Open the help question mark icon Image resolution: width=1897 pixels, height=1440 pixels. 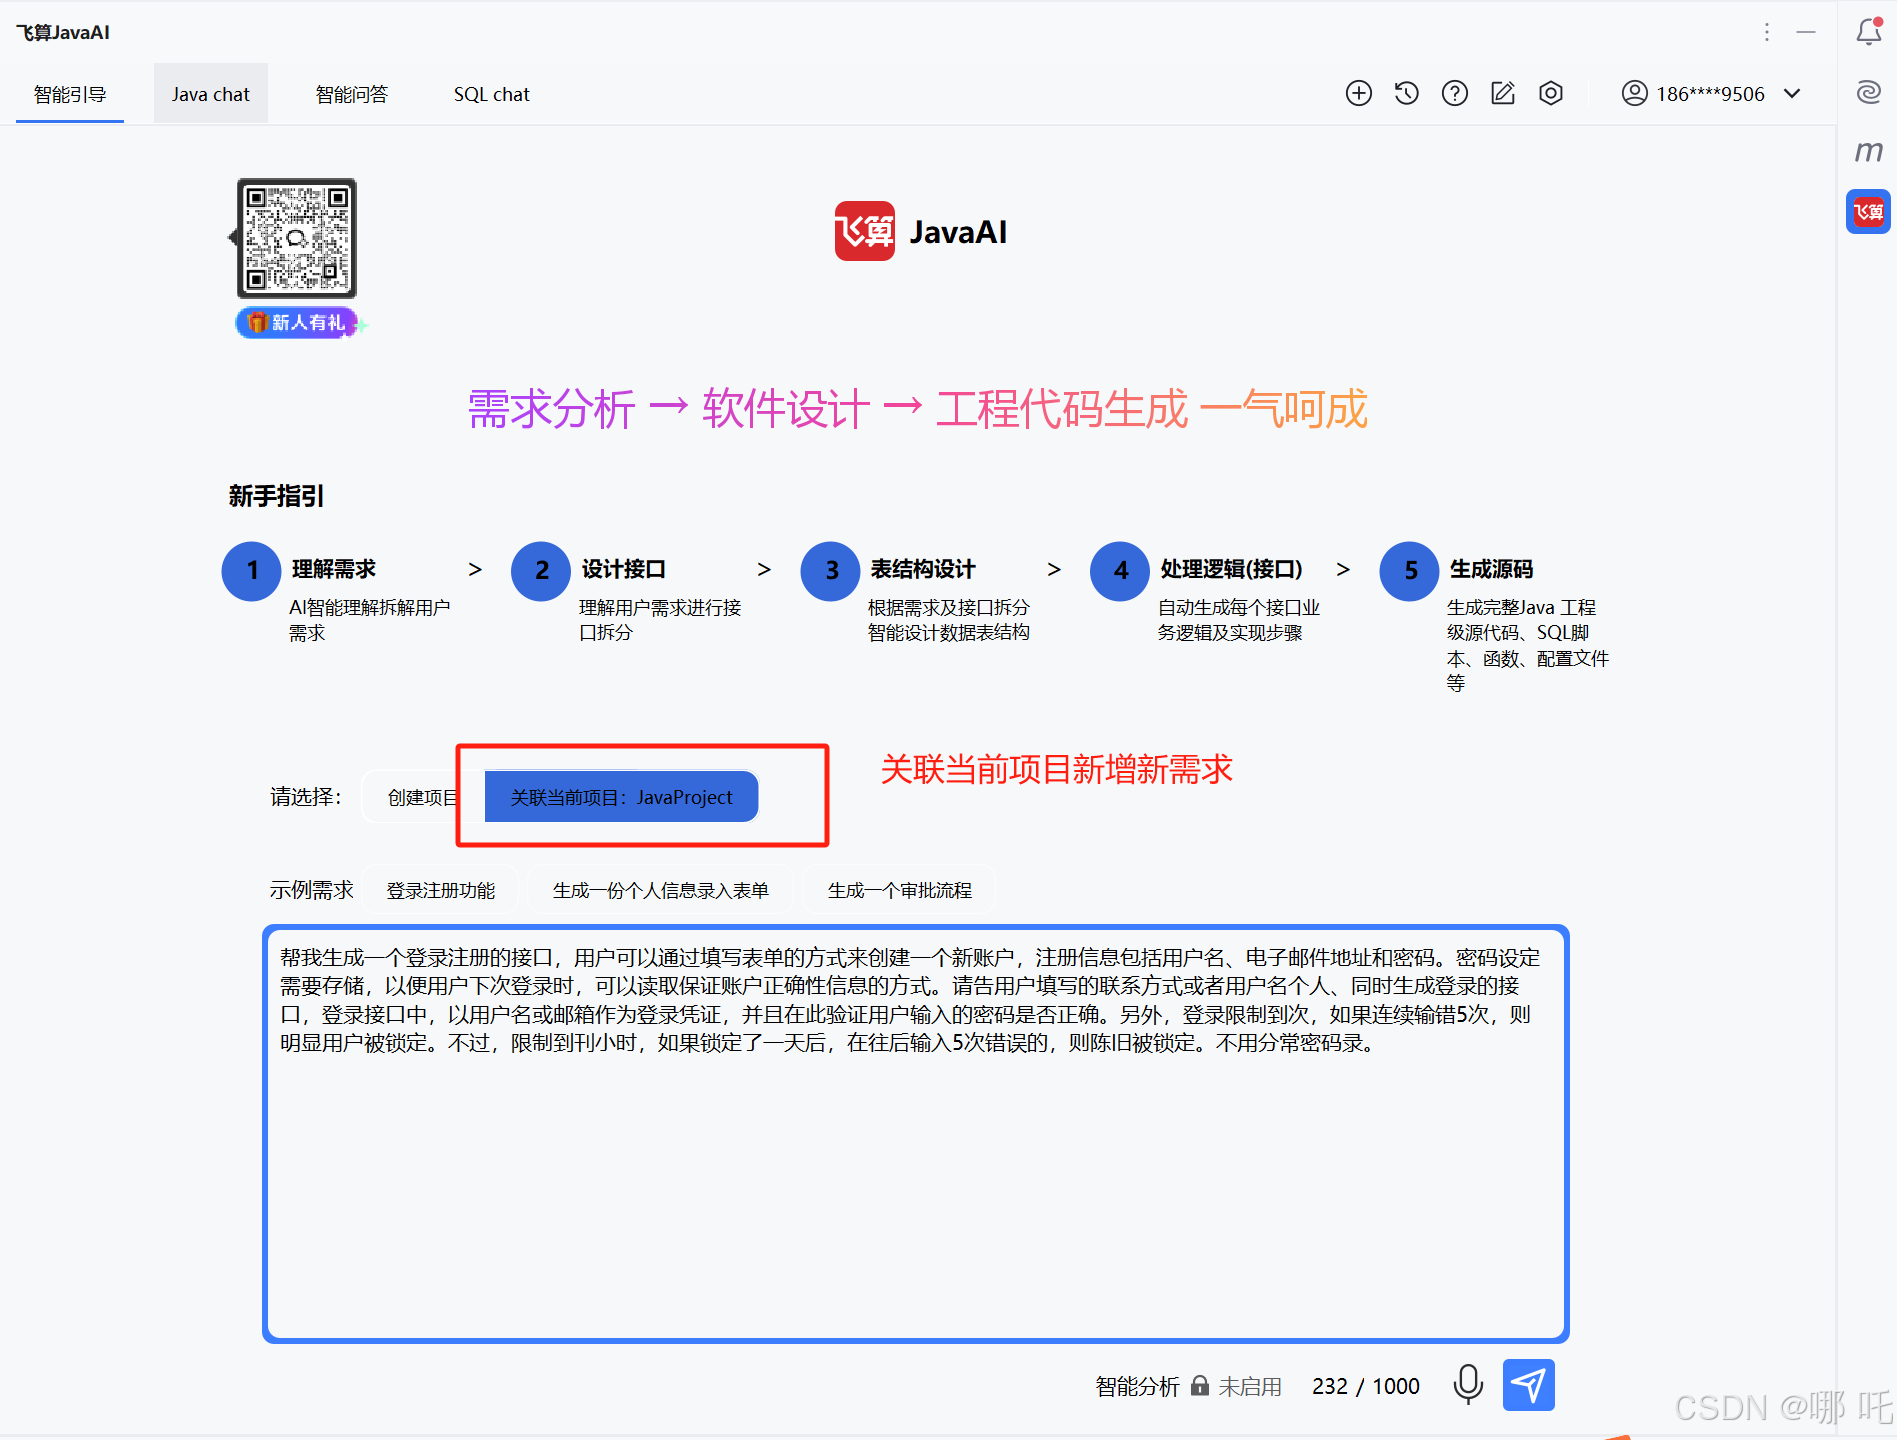tap(1454, 93)
